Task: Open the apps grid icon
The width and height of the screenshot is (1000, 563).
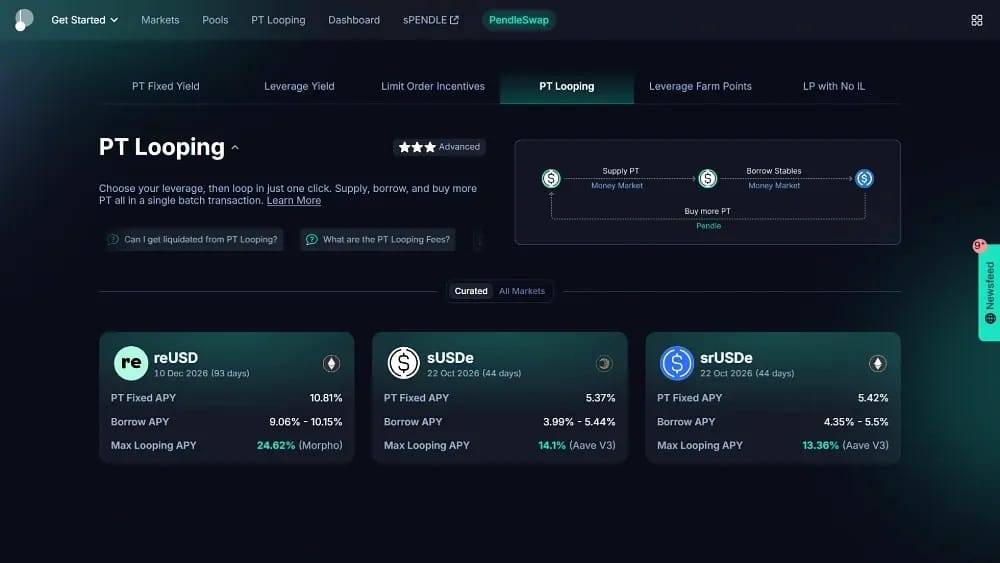Action: [x=976, y=20]
